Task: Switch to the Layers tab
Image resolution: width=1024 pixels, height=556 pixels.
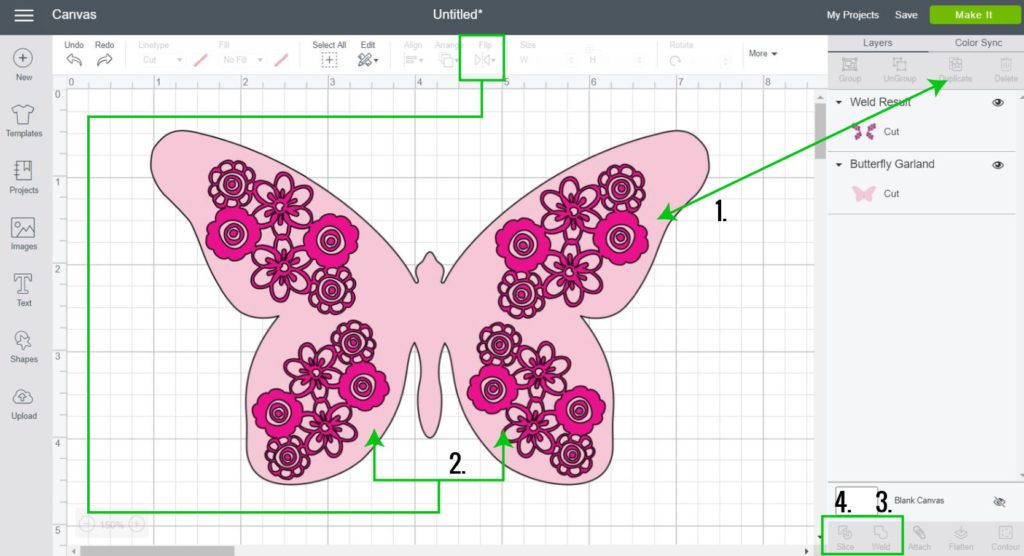Action: tap(877, 42)
